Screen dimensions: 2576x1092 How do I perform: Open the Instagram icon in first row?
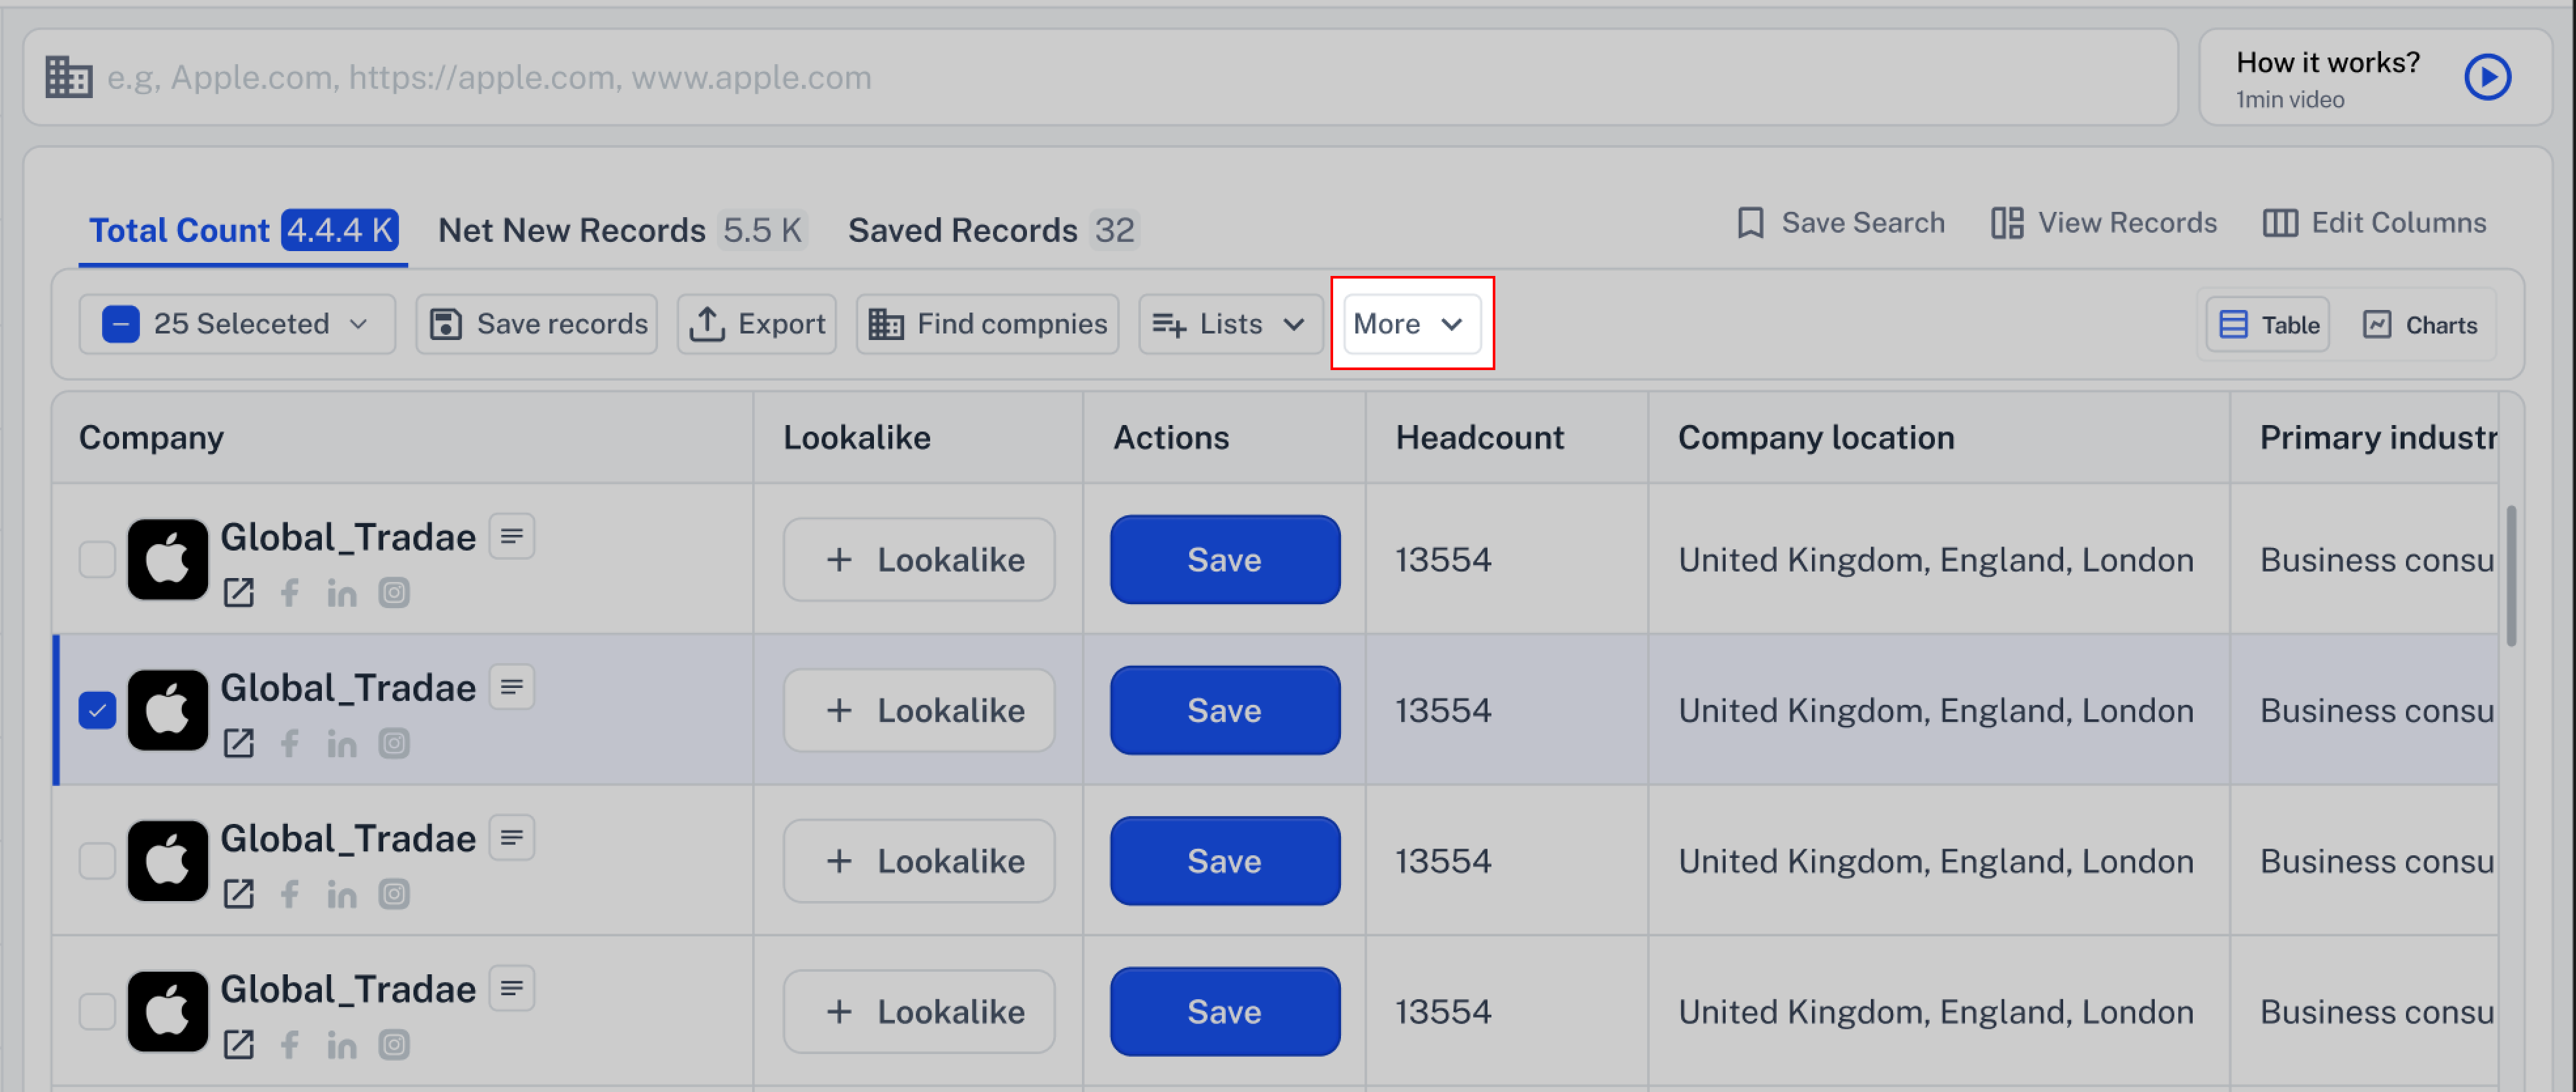coord(394,592)
